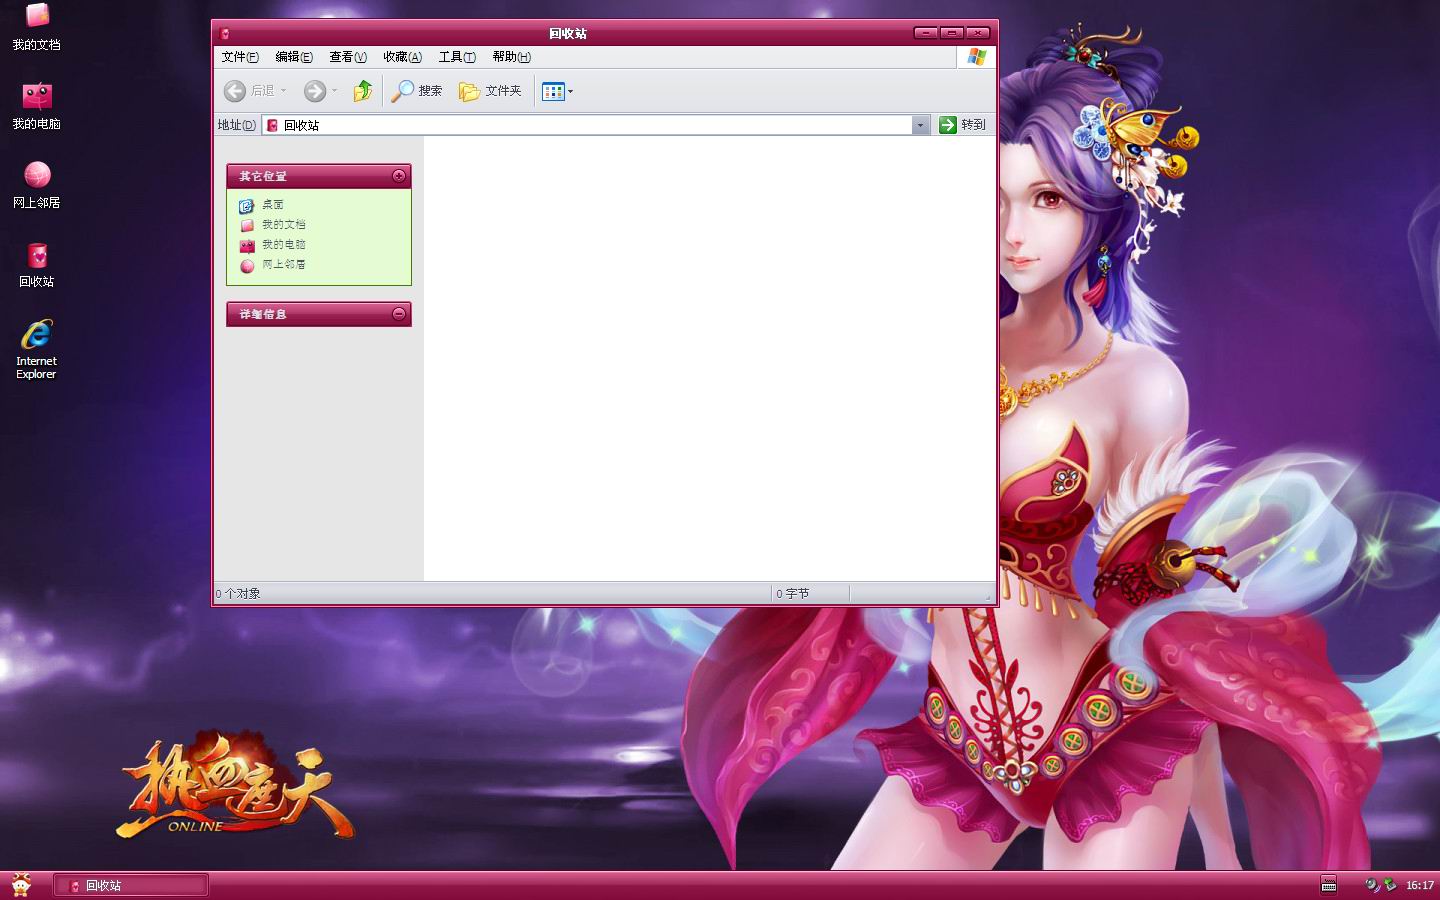
Task: Open the 收藏(A) menu
Action: 403,57
